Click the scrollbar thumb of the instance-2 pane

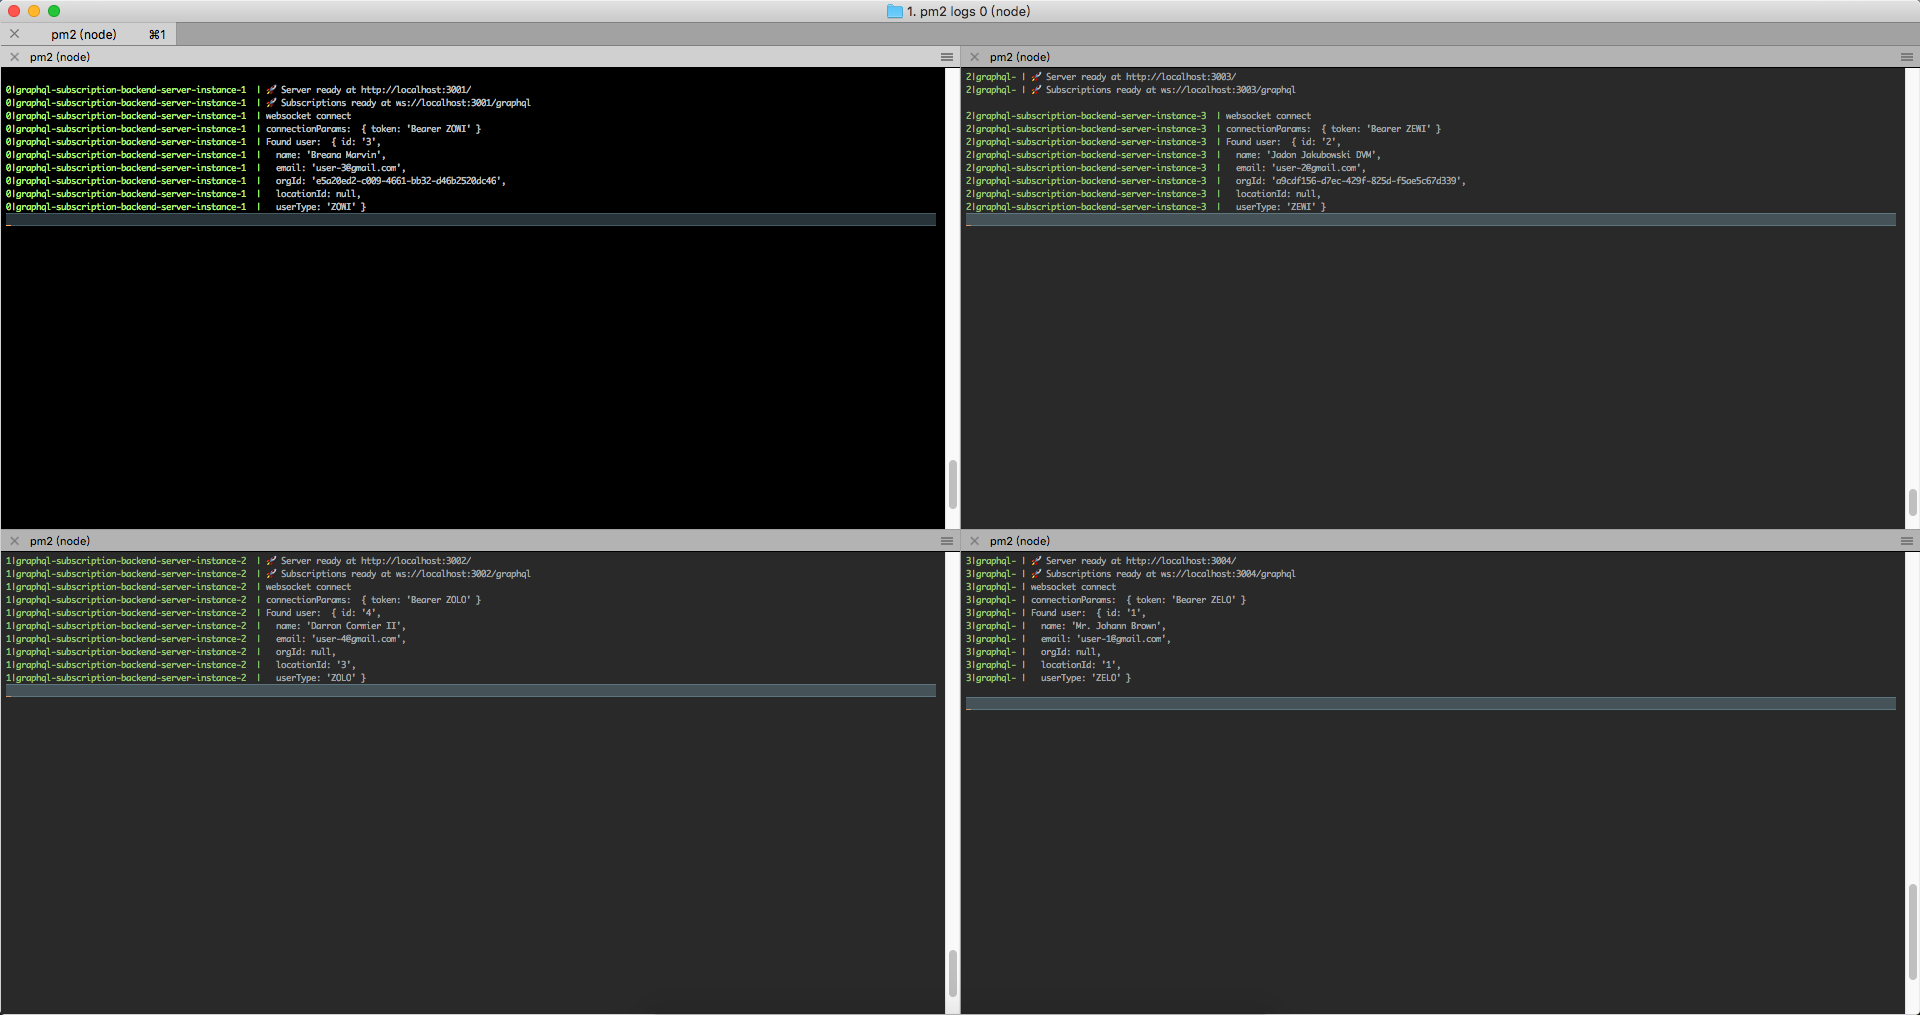952,971
